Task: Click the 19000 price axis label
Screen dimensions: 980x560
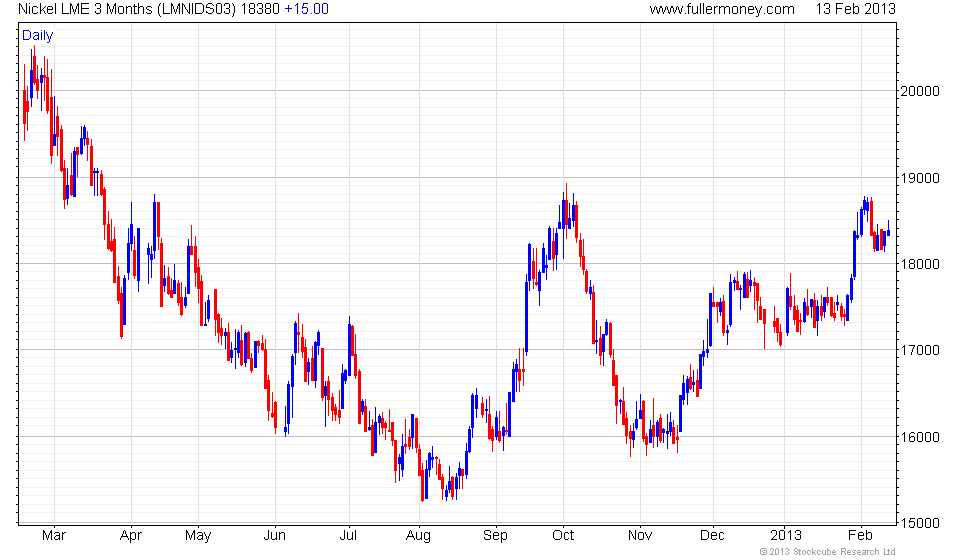Action: (x=922, y=178)
